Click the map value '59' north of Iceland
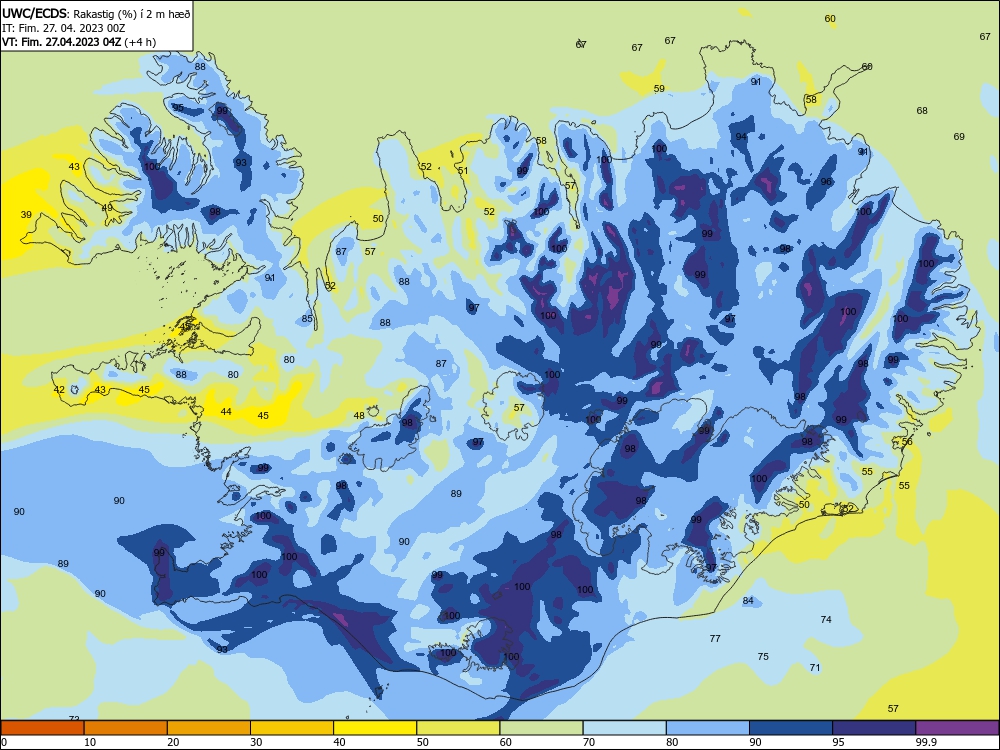The image size is (1000, 750). tap(659, 89)
